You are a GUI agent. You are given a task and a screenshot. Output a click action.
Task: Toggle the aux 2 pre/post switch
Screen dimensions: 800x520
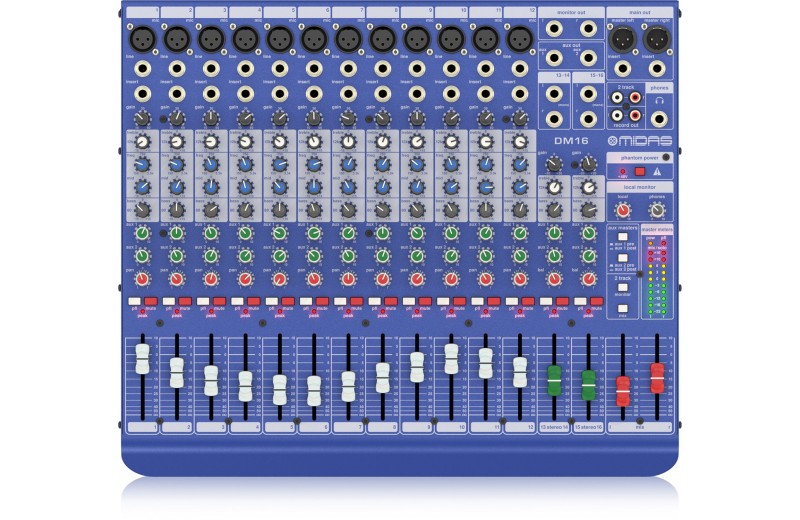[x=623, y=258]
